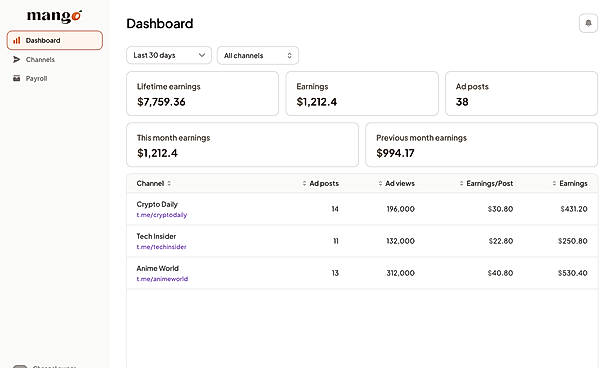This screenshot has height=368, width=615.
Task: Open t.me/techinsider link
Action: (x=161, y=247)
